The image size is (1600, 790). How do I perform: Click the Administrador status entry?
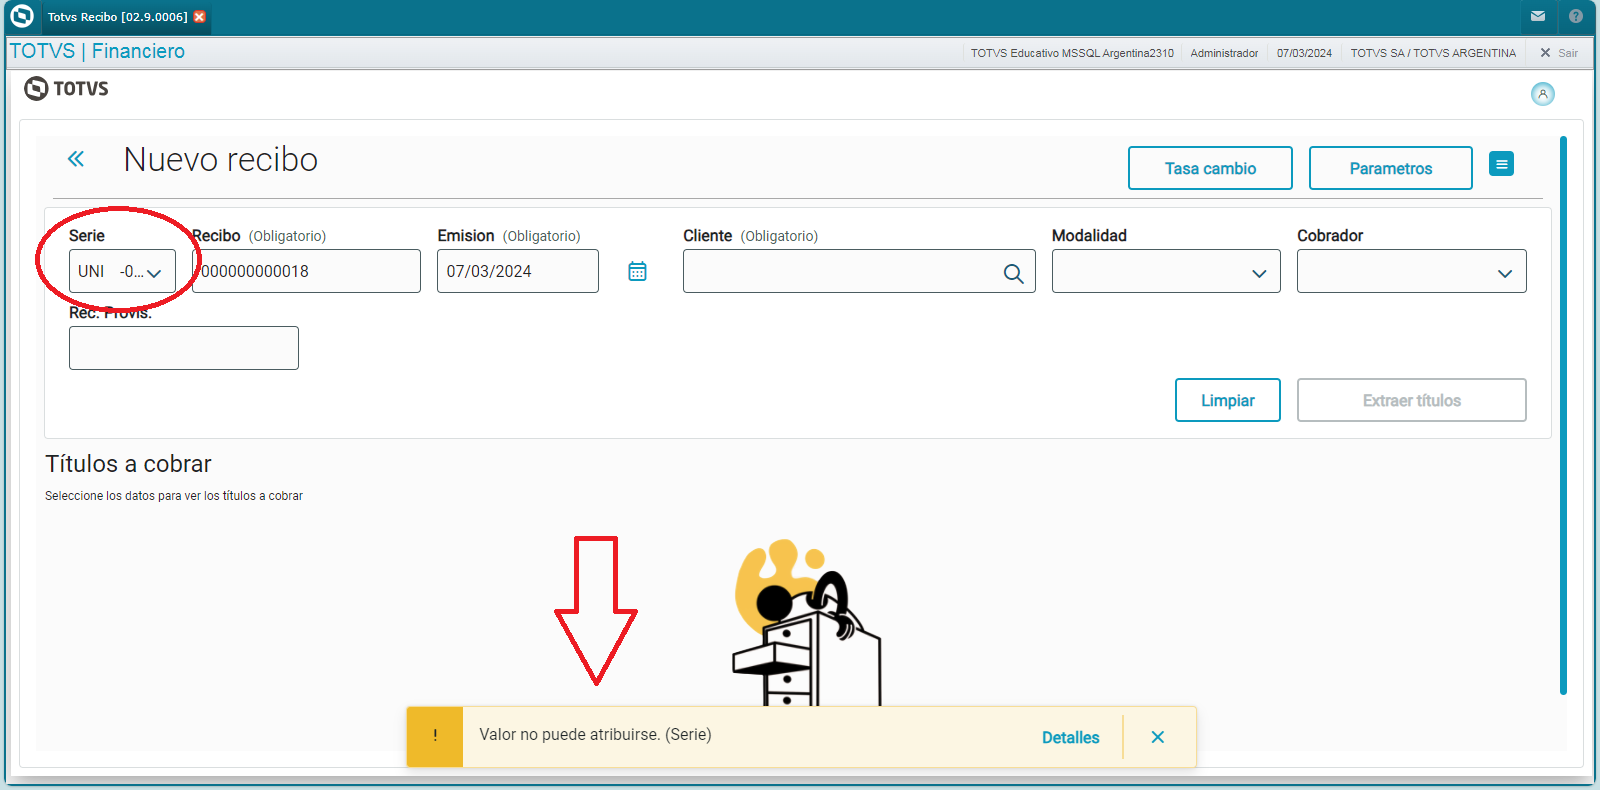pos(1224,53)
